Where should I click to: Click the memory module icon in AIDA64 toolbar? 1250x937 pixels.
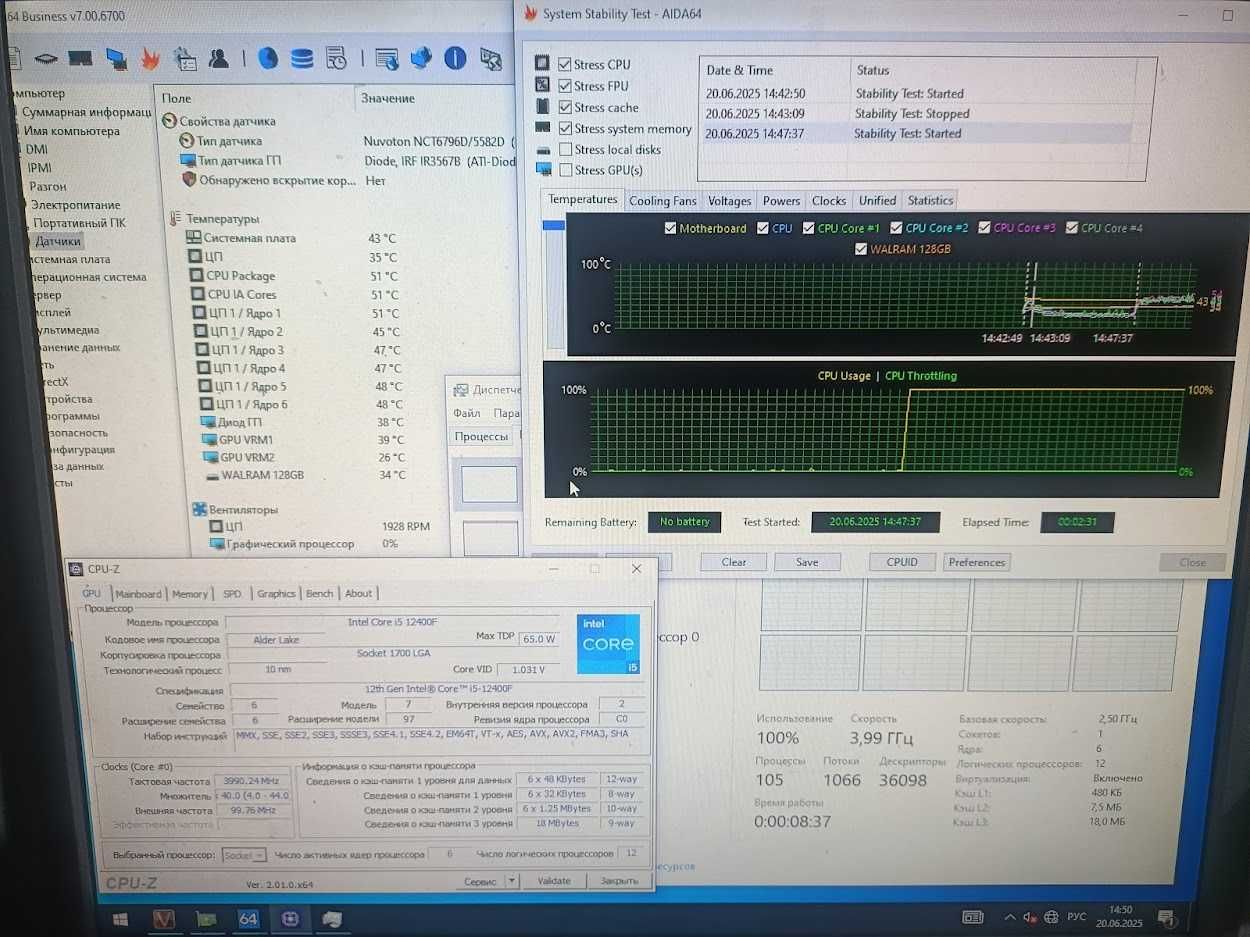point(81,59)
